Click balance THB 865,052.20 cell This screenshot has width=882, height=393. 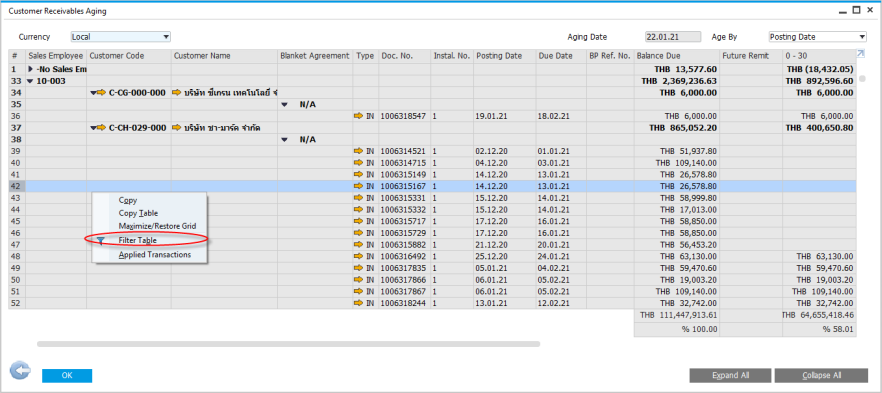click(677, 128)
